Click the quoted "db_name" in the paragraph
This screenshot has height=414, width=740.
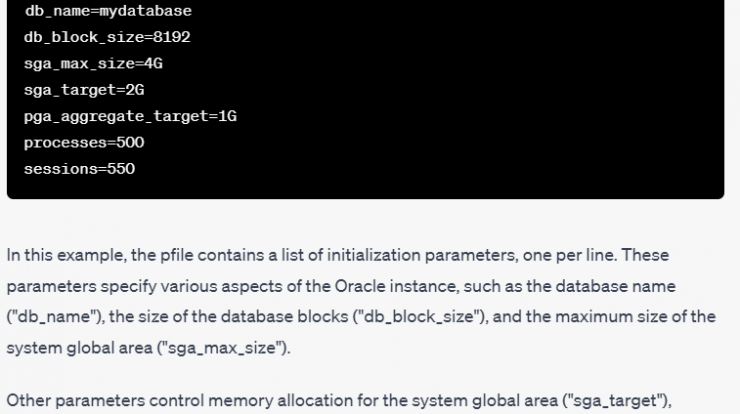pyautogui.click(x=55, y=317)
